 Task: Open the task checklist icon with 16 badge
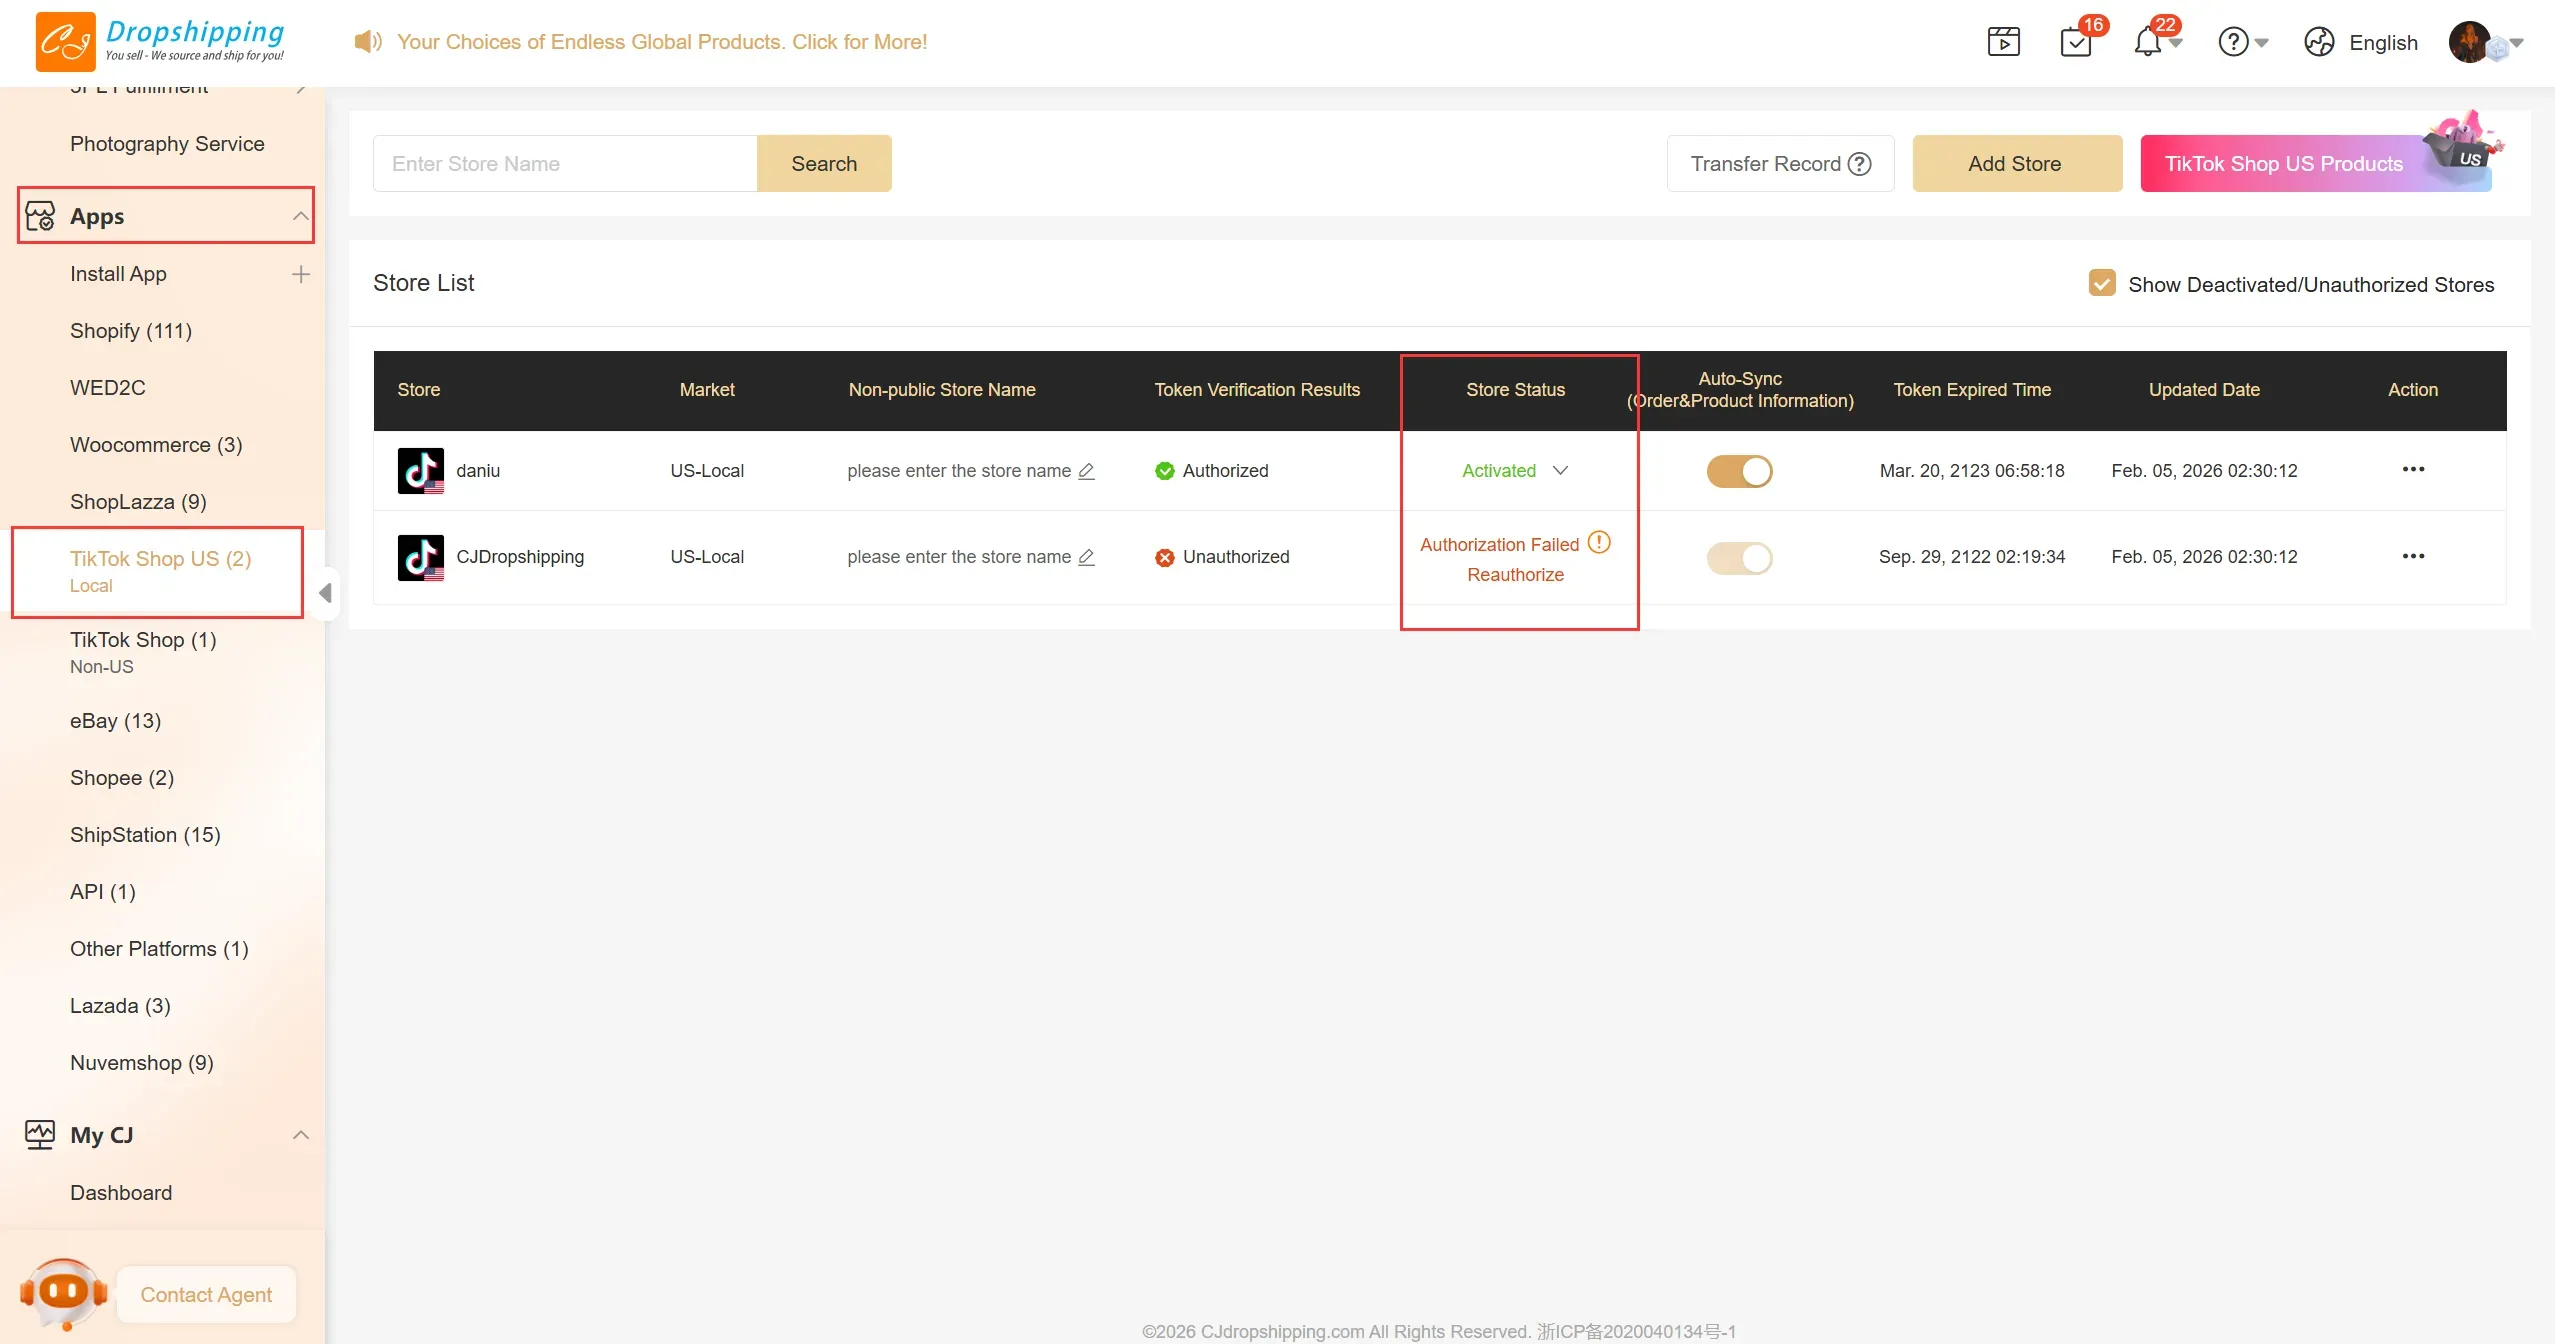pos(2075,42)
